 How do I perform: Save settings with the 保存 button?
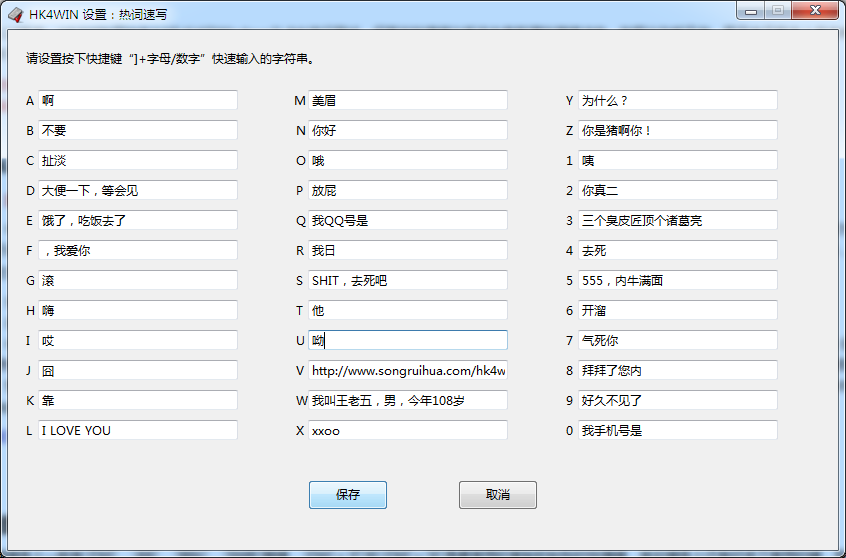[348, 495]
